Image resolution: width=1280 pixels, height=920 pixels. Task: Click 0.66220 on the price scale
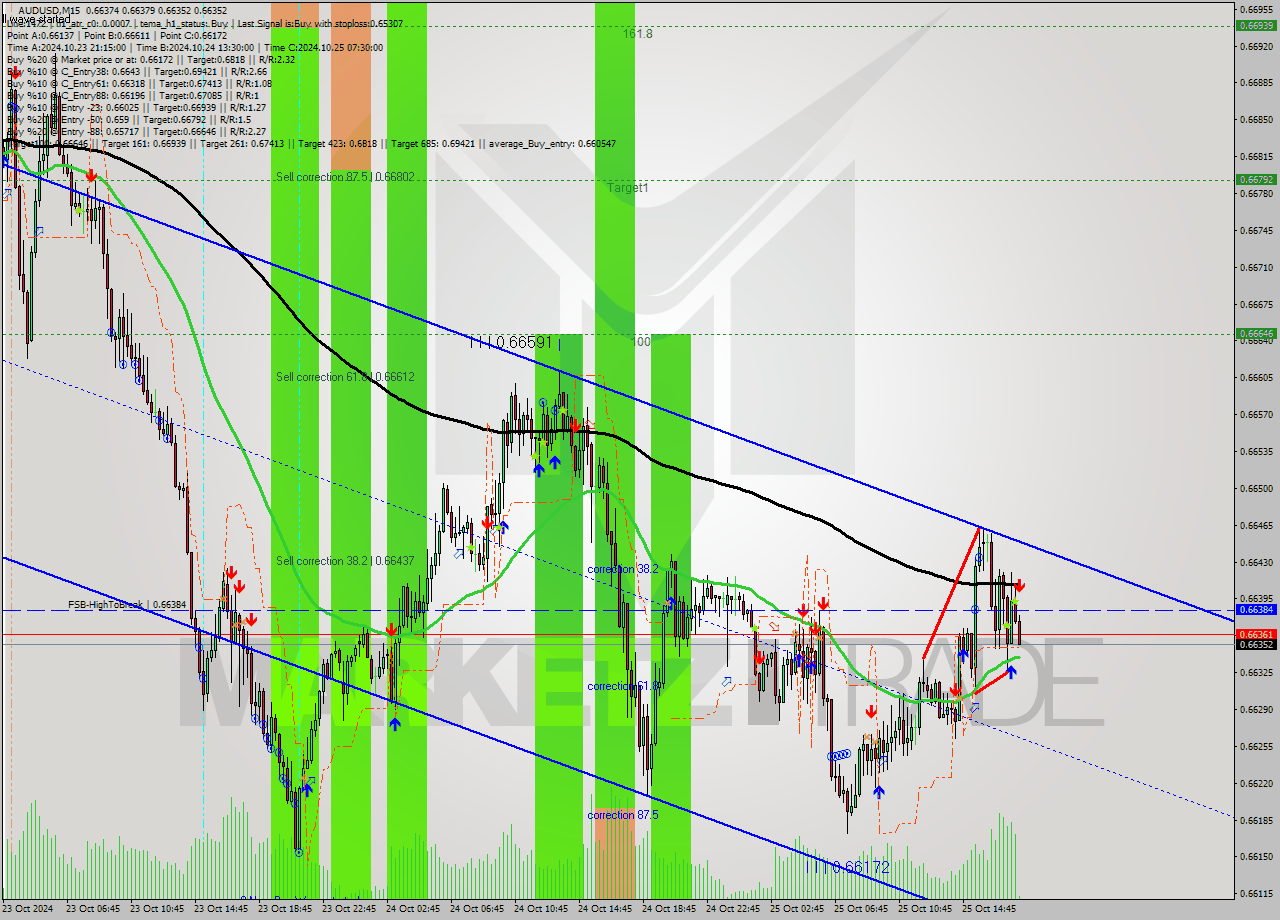(x=1255, y=783)
